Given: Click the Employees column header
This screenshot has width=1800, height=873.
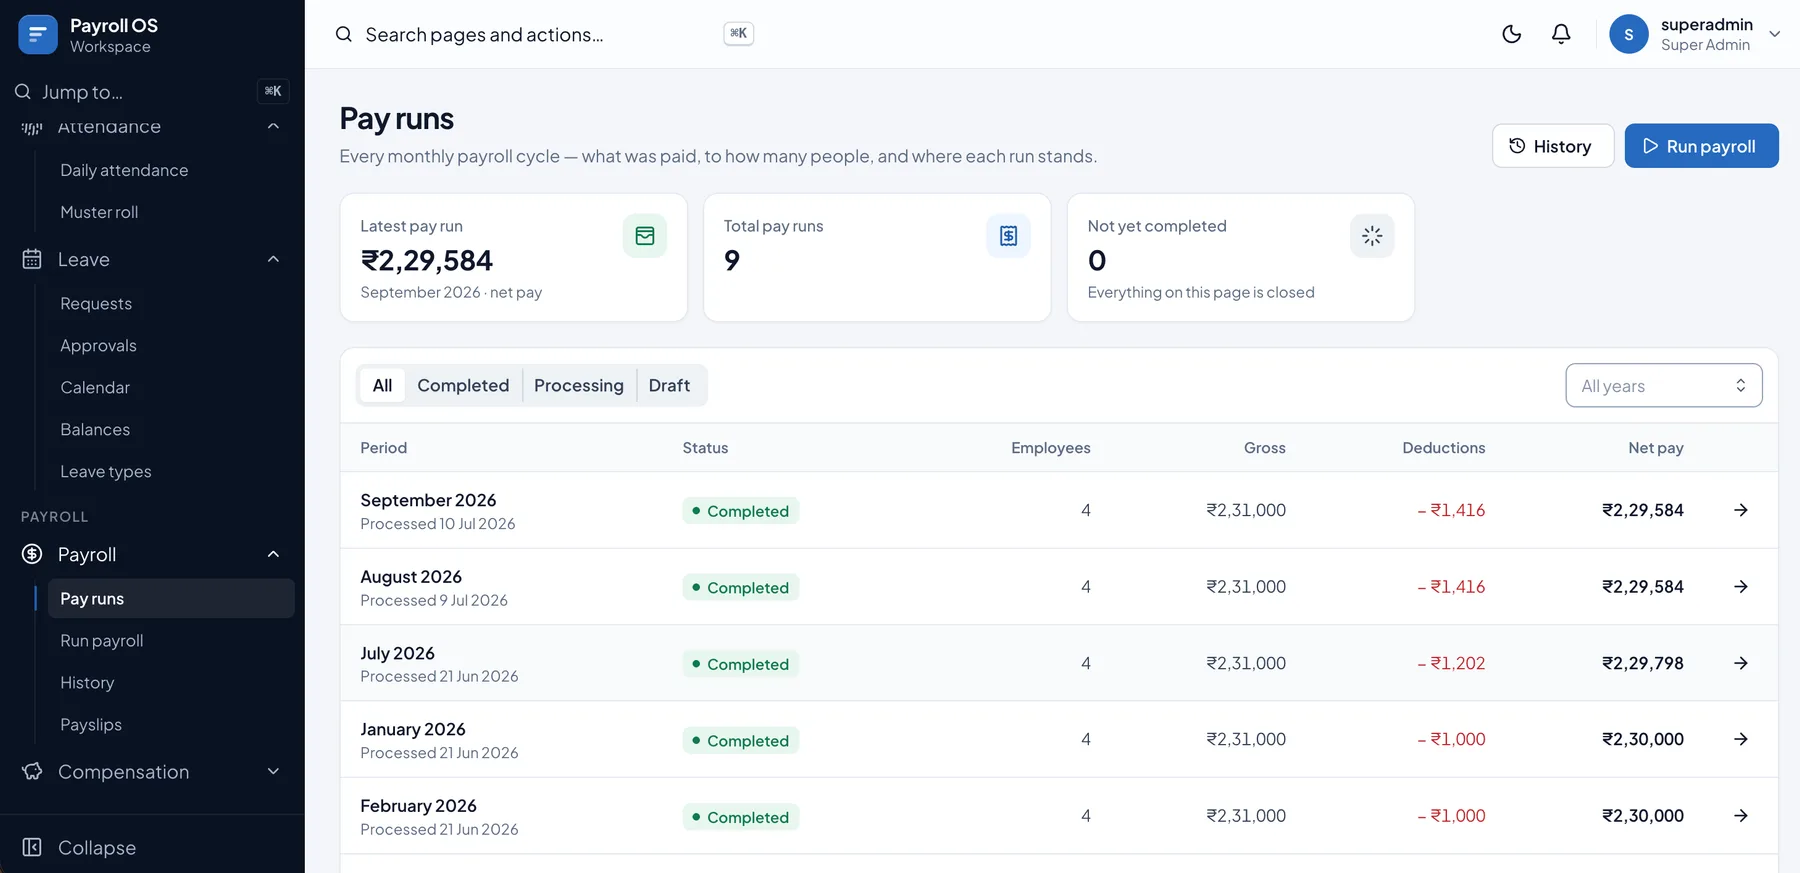Looking at the screenshot, I should pyautogui.click(x=1050, y=448).
